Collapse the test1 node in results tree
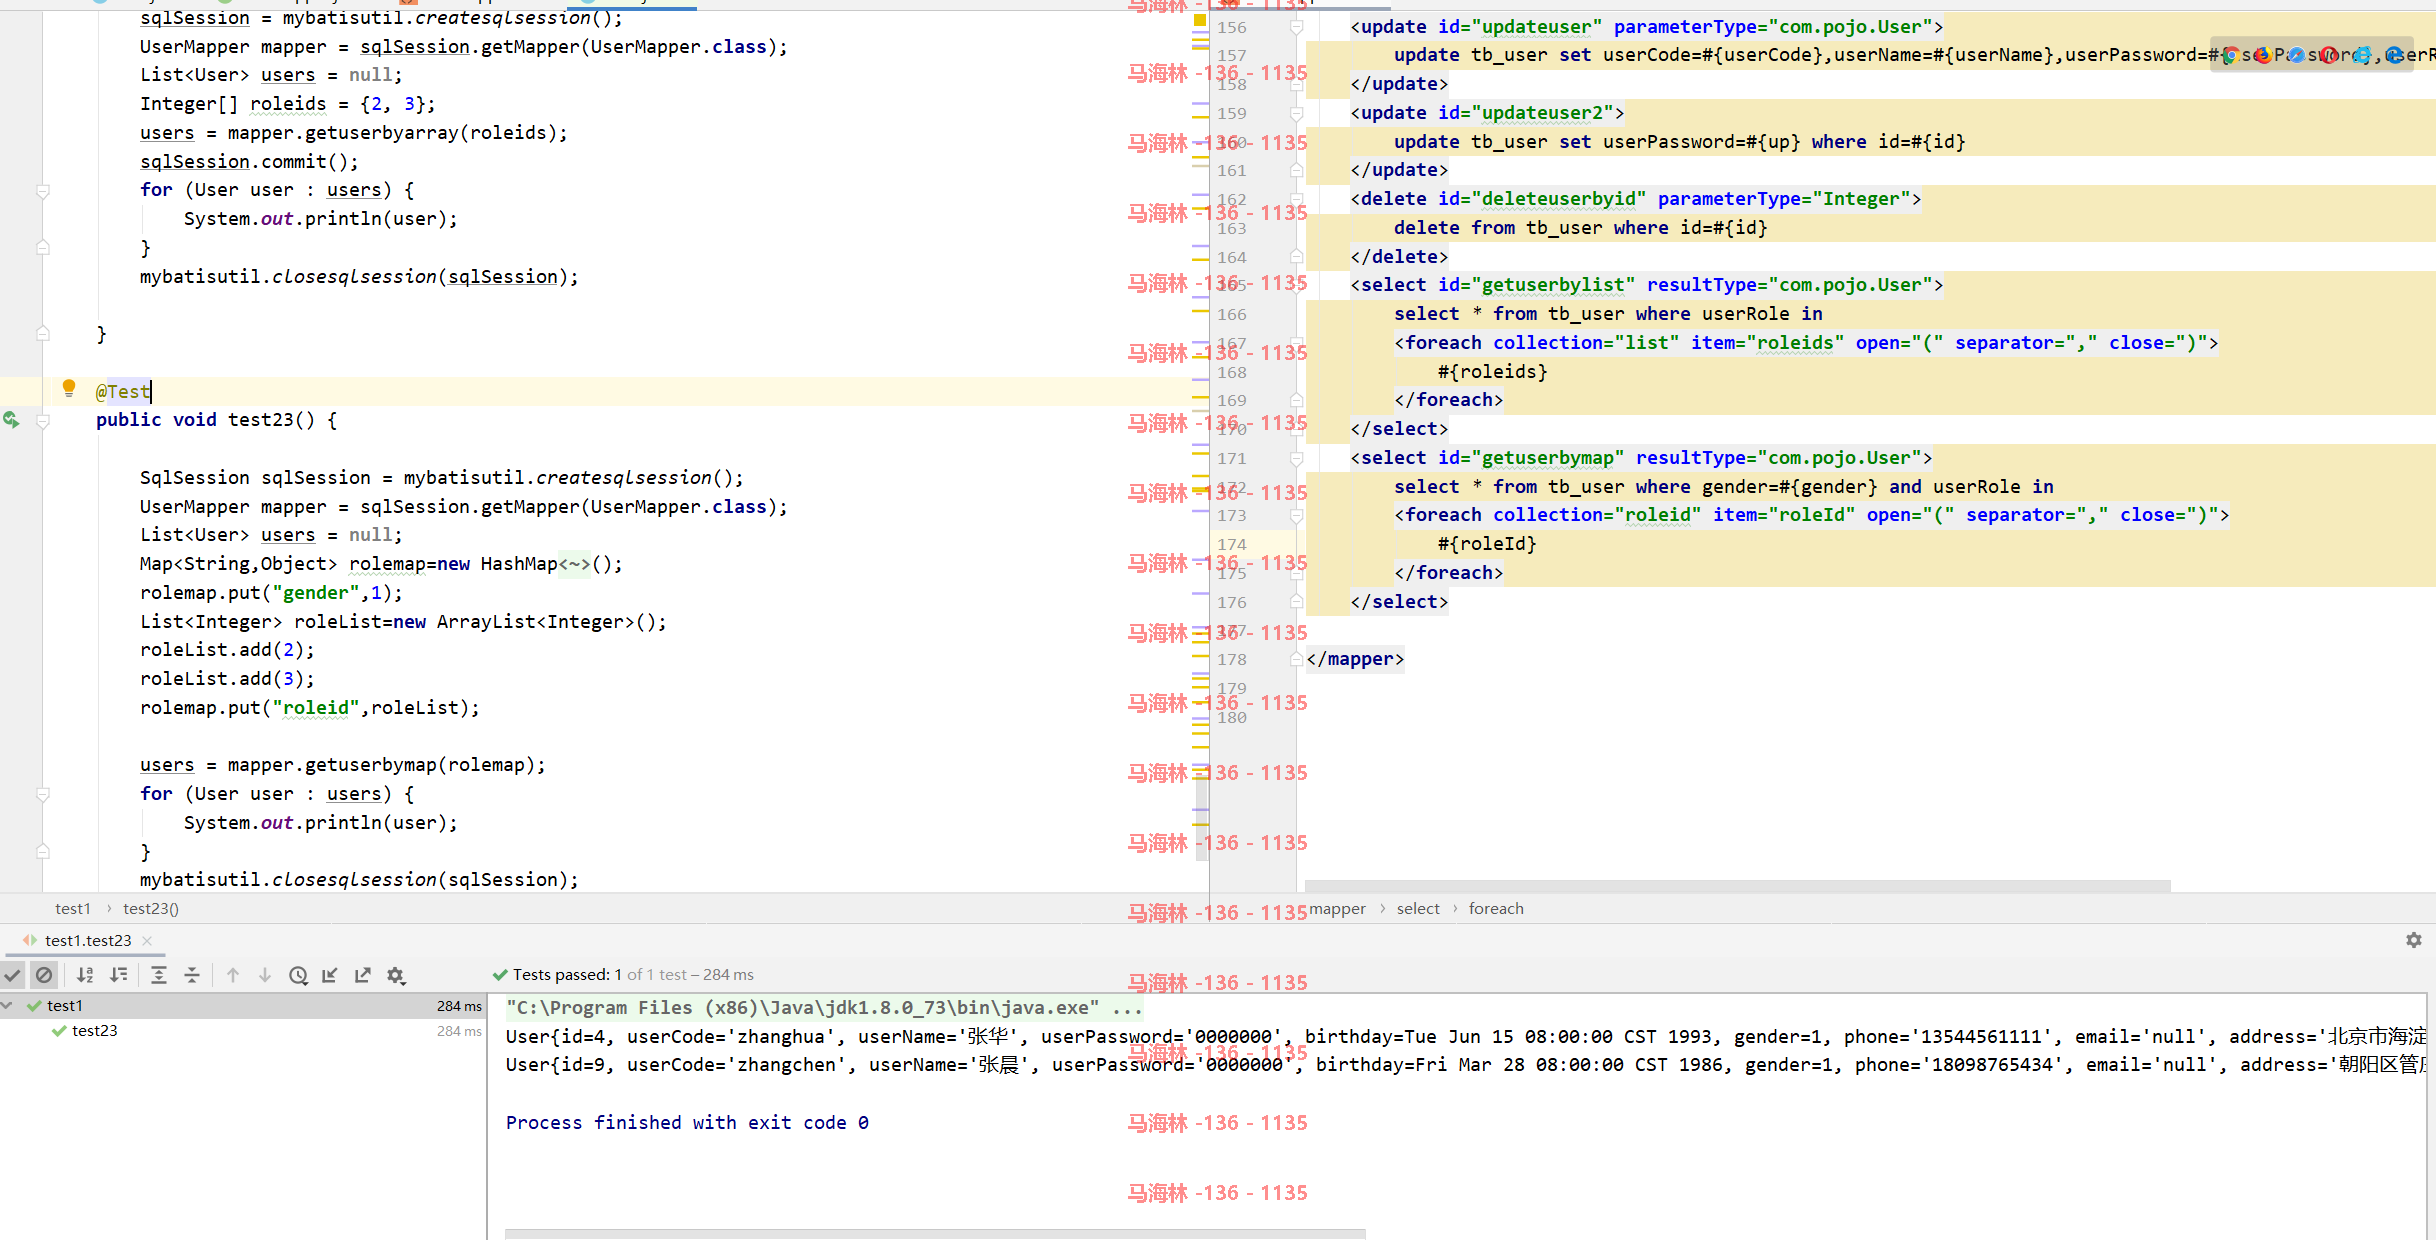The image size is (2436, 1240). 8,1006
